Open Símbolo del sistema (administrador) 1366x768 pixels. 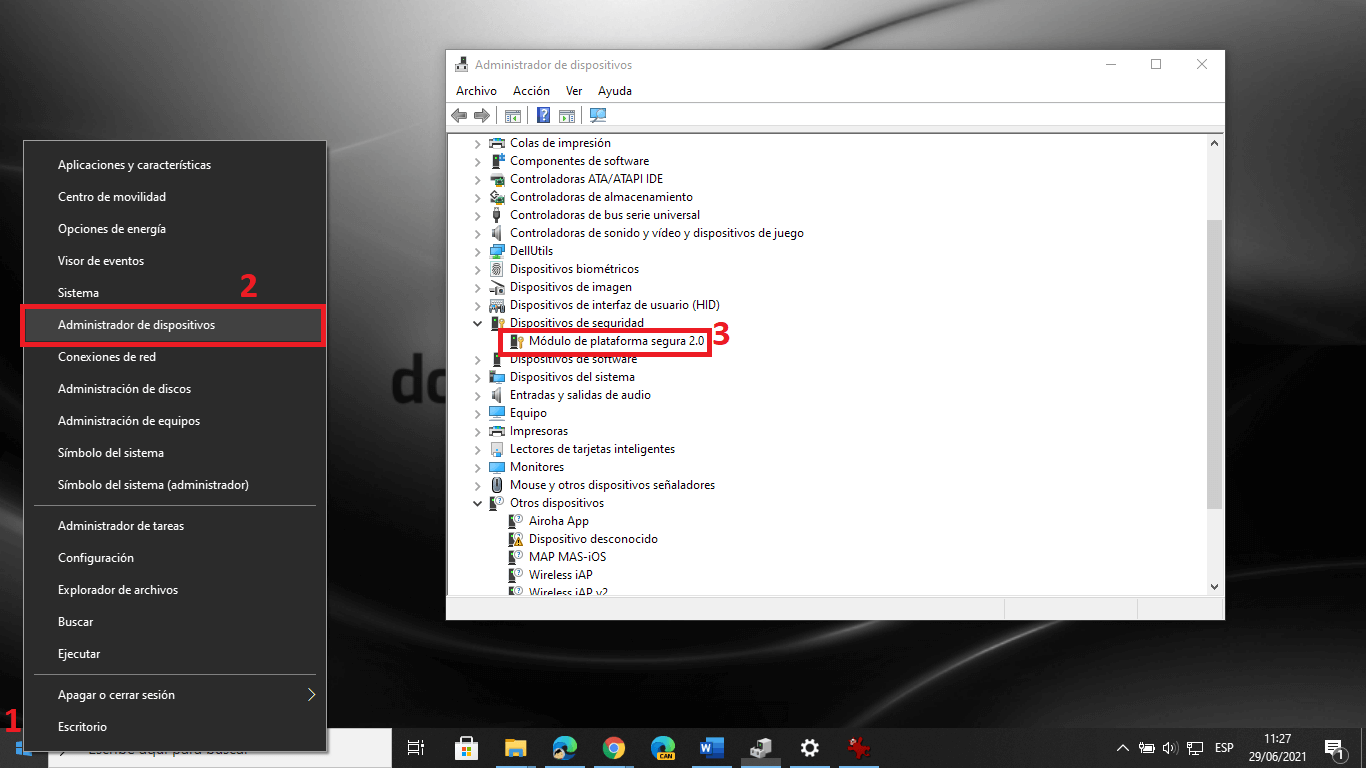(x=174, y=485)
